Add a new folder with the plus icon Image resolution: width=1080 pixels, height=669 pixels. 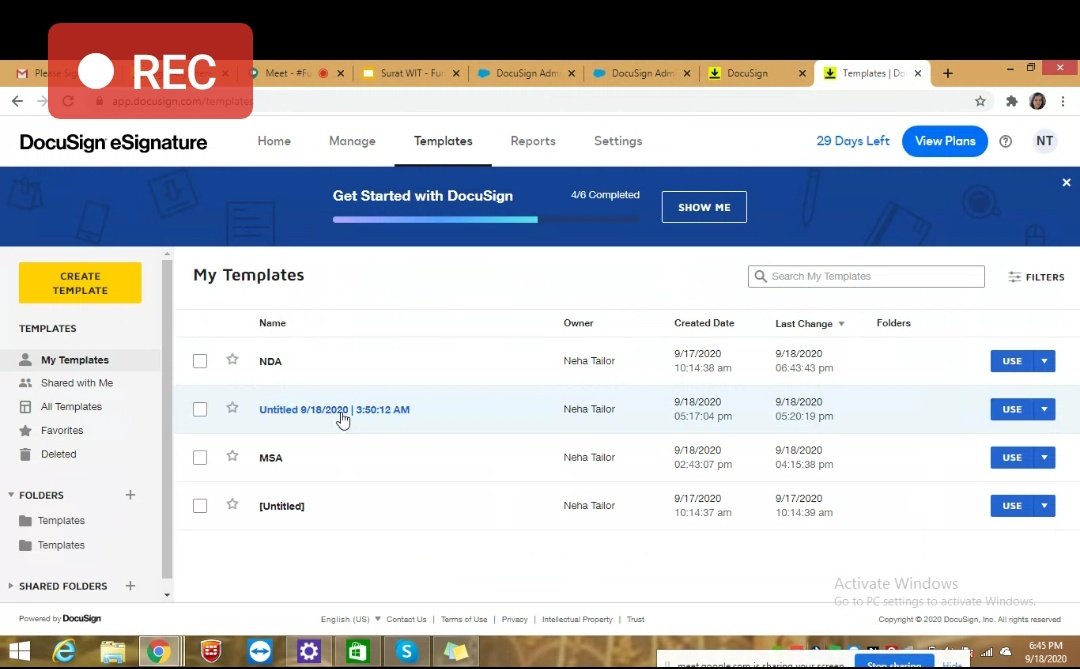tap(130, 494)
